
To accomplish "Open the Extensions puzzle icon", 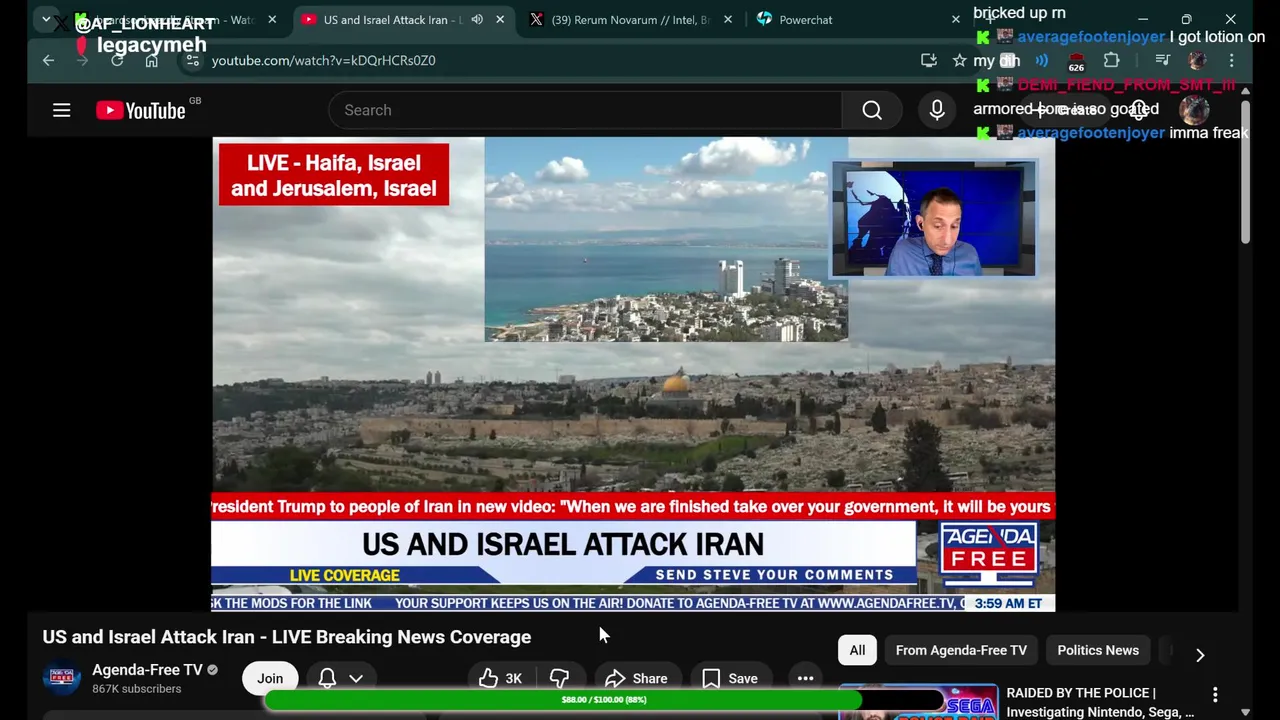I will pyautogui.click(x=1111, y=60).
